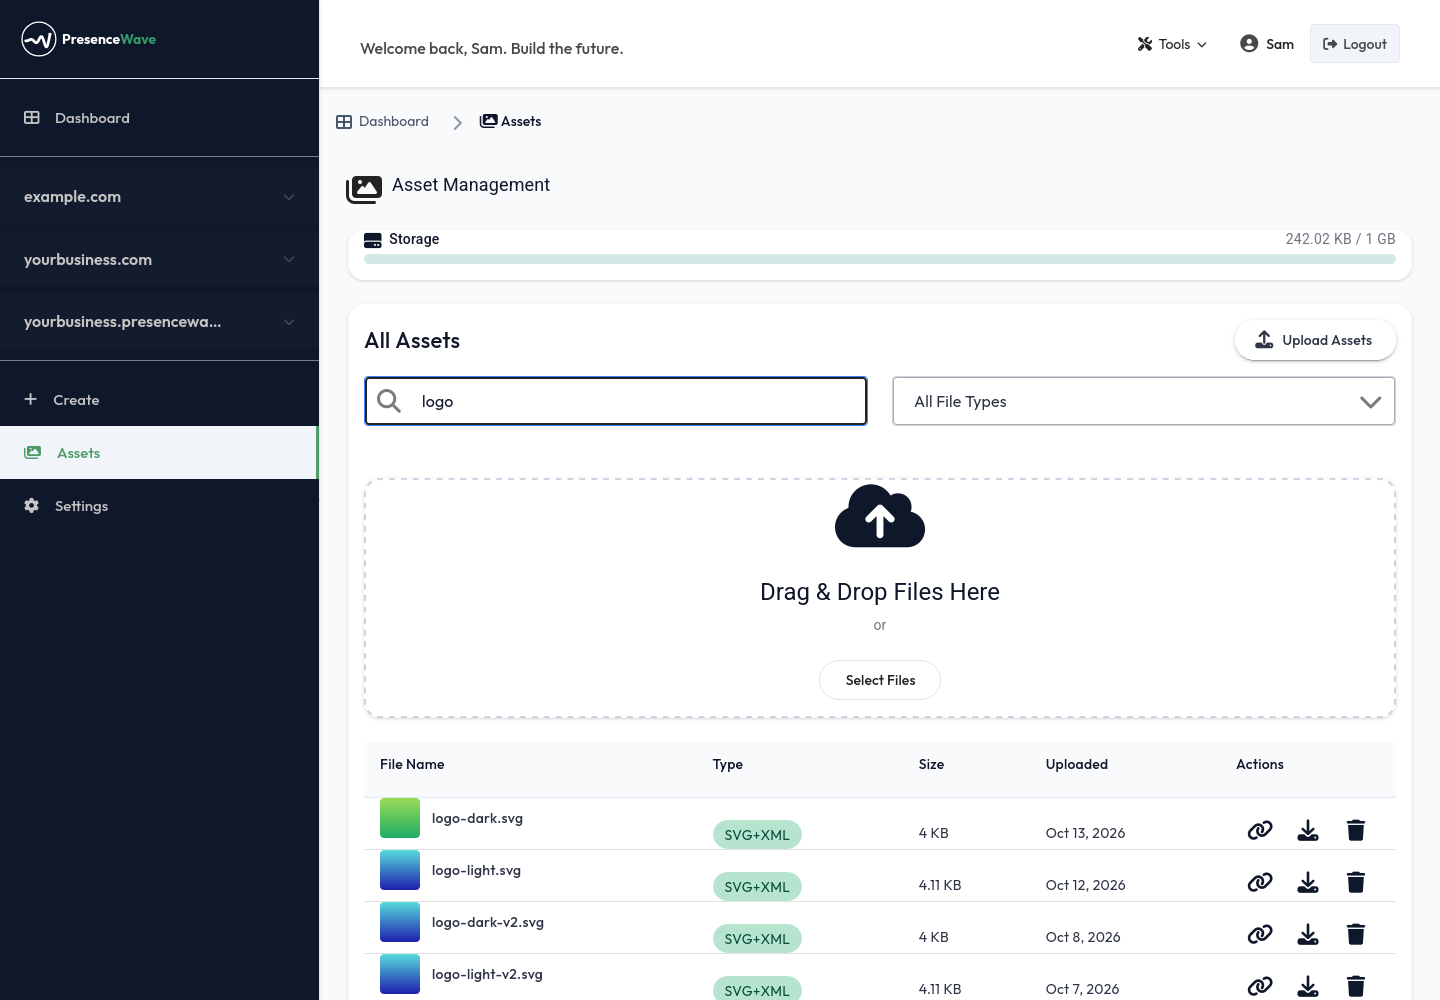Click the Assets breadcrumb item

click(511, 121)
